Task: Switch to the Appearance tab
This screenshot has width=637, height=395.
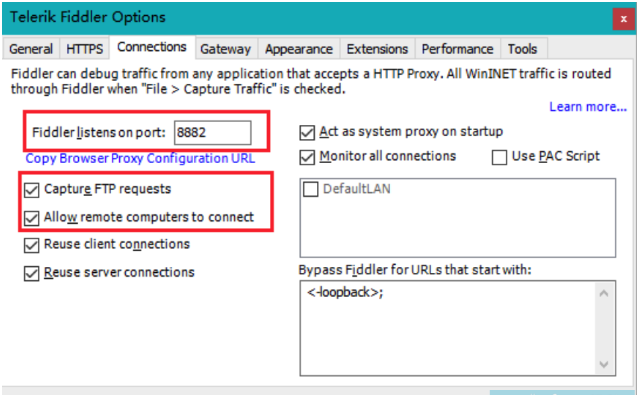Action: tap(299, 49)
